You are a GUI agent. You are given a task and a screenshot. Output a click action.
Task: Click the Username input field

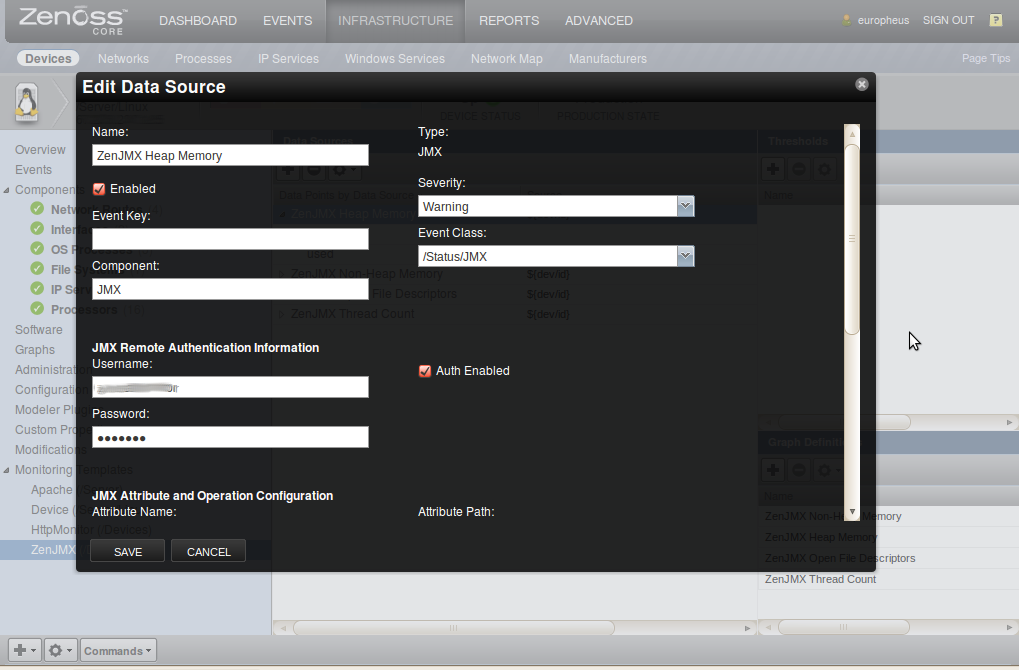(x=230, y=387)
